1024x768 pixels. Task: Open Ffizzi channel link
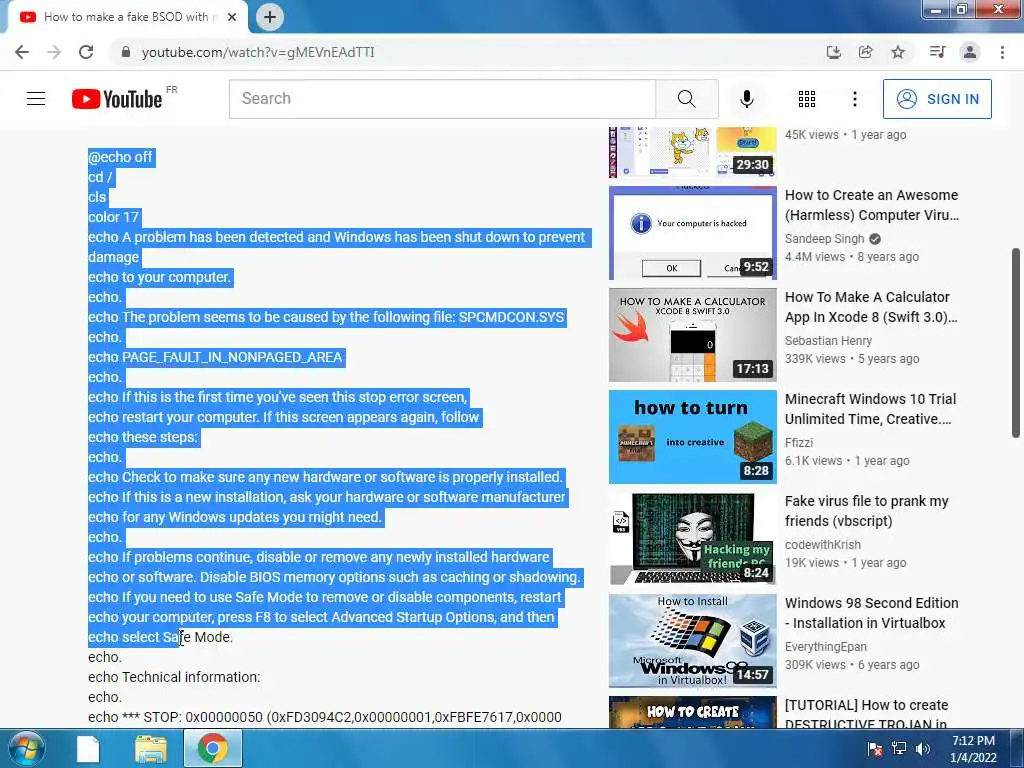pyautogui.click(x=799, y=442)
